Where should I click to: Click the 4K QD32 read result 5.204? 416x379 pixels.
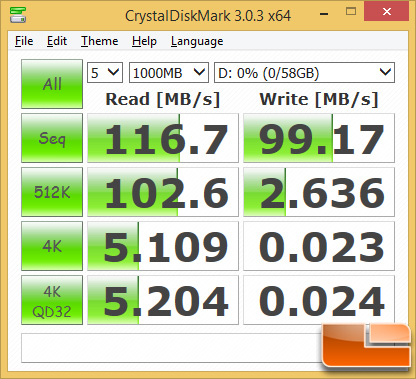pos(163,300)
